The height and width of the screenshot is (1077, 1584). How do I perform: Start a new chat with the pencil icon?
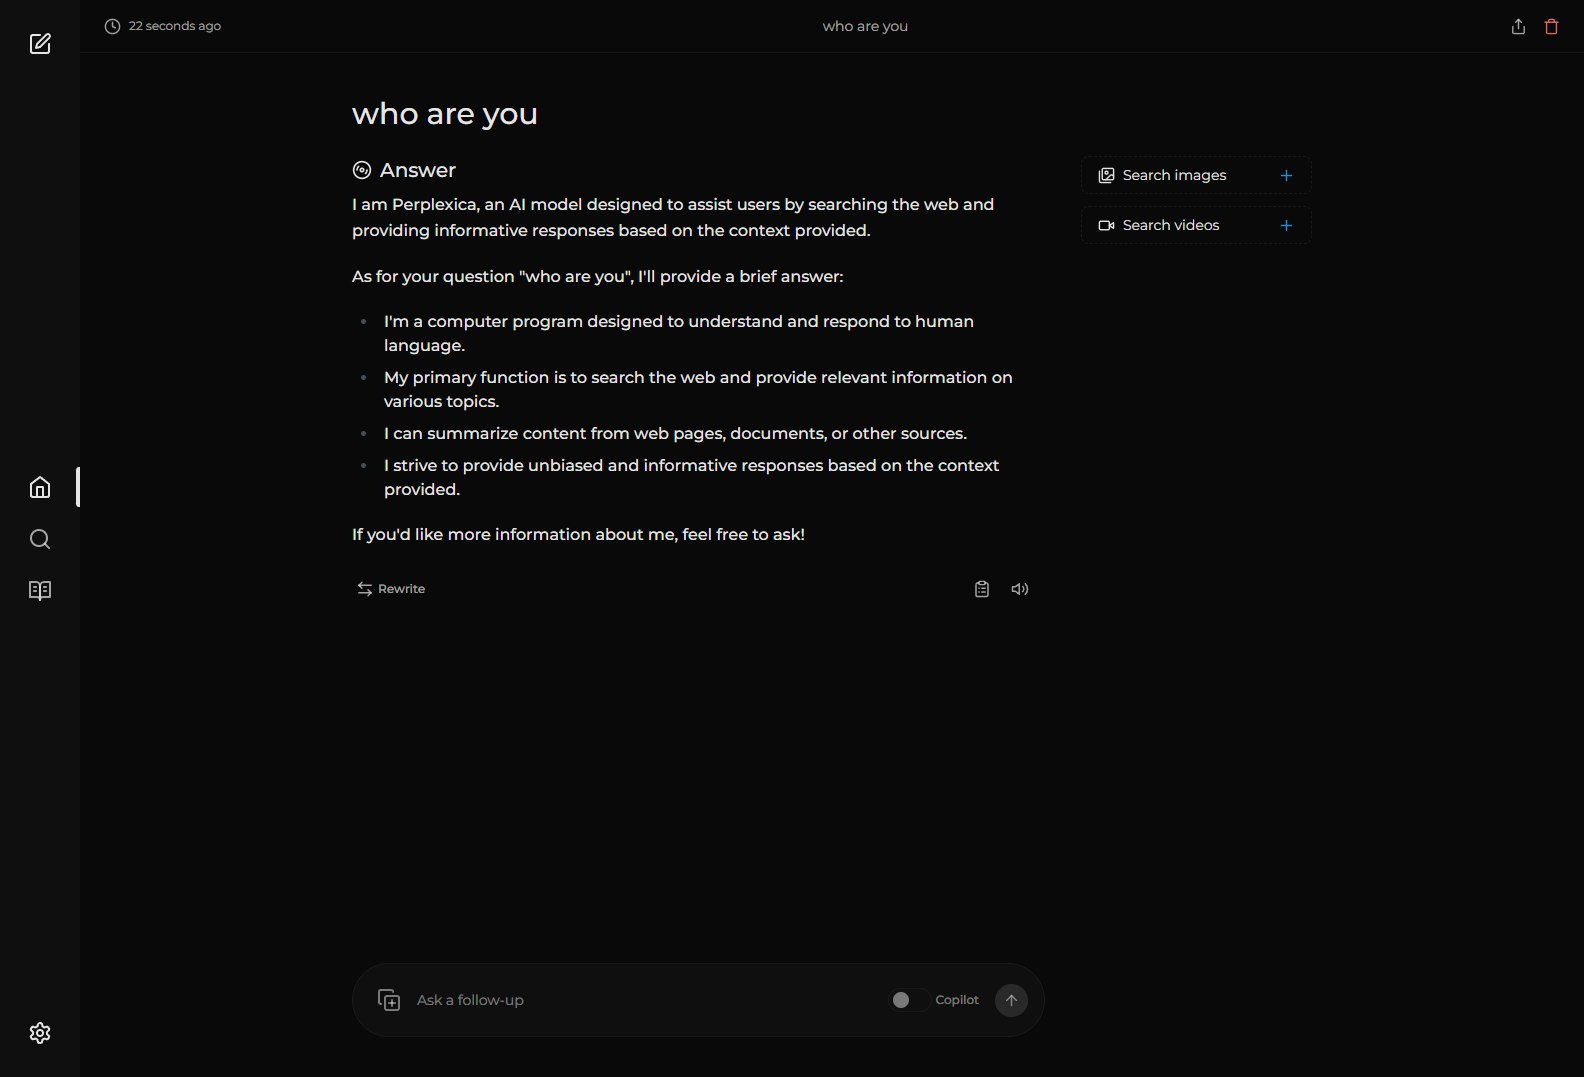pyautogui.click(x=40, y=43)
